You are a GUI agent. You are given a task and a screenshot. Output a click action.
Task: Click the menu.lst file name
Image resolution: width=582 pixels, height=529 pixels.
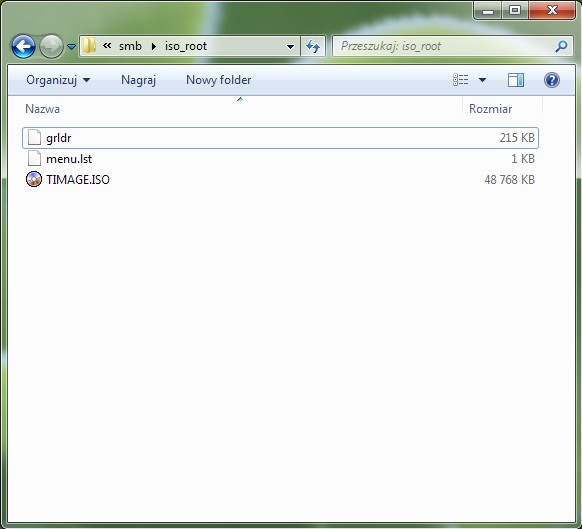click(x=69, y=159)
